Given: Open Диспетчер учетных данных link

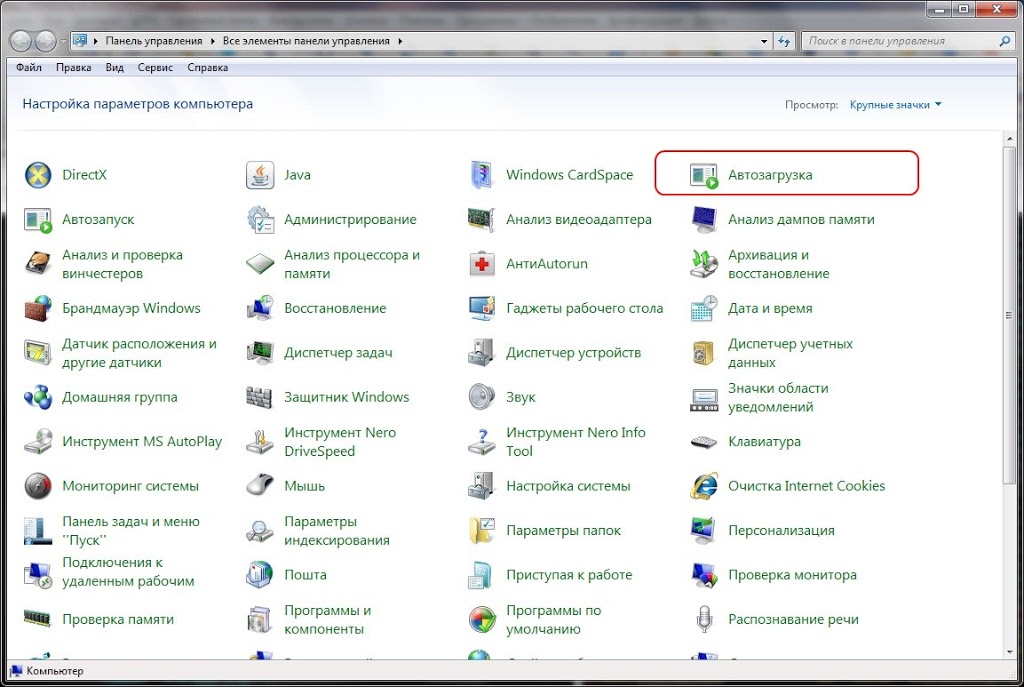Looking at the screenshot, I should coord(790,353).
